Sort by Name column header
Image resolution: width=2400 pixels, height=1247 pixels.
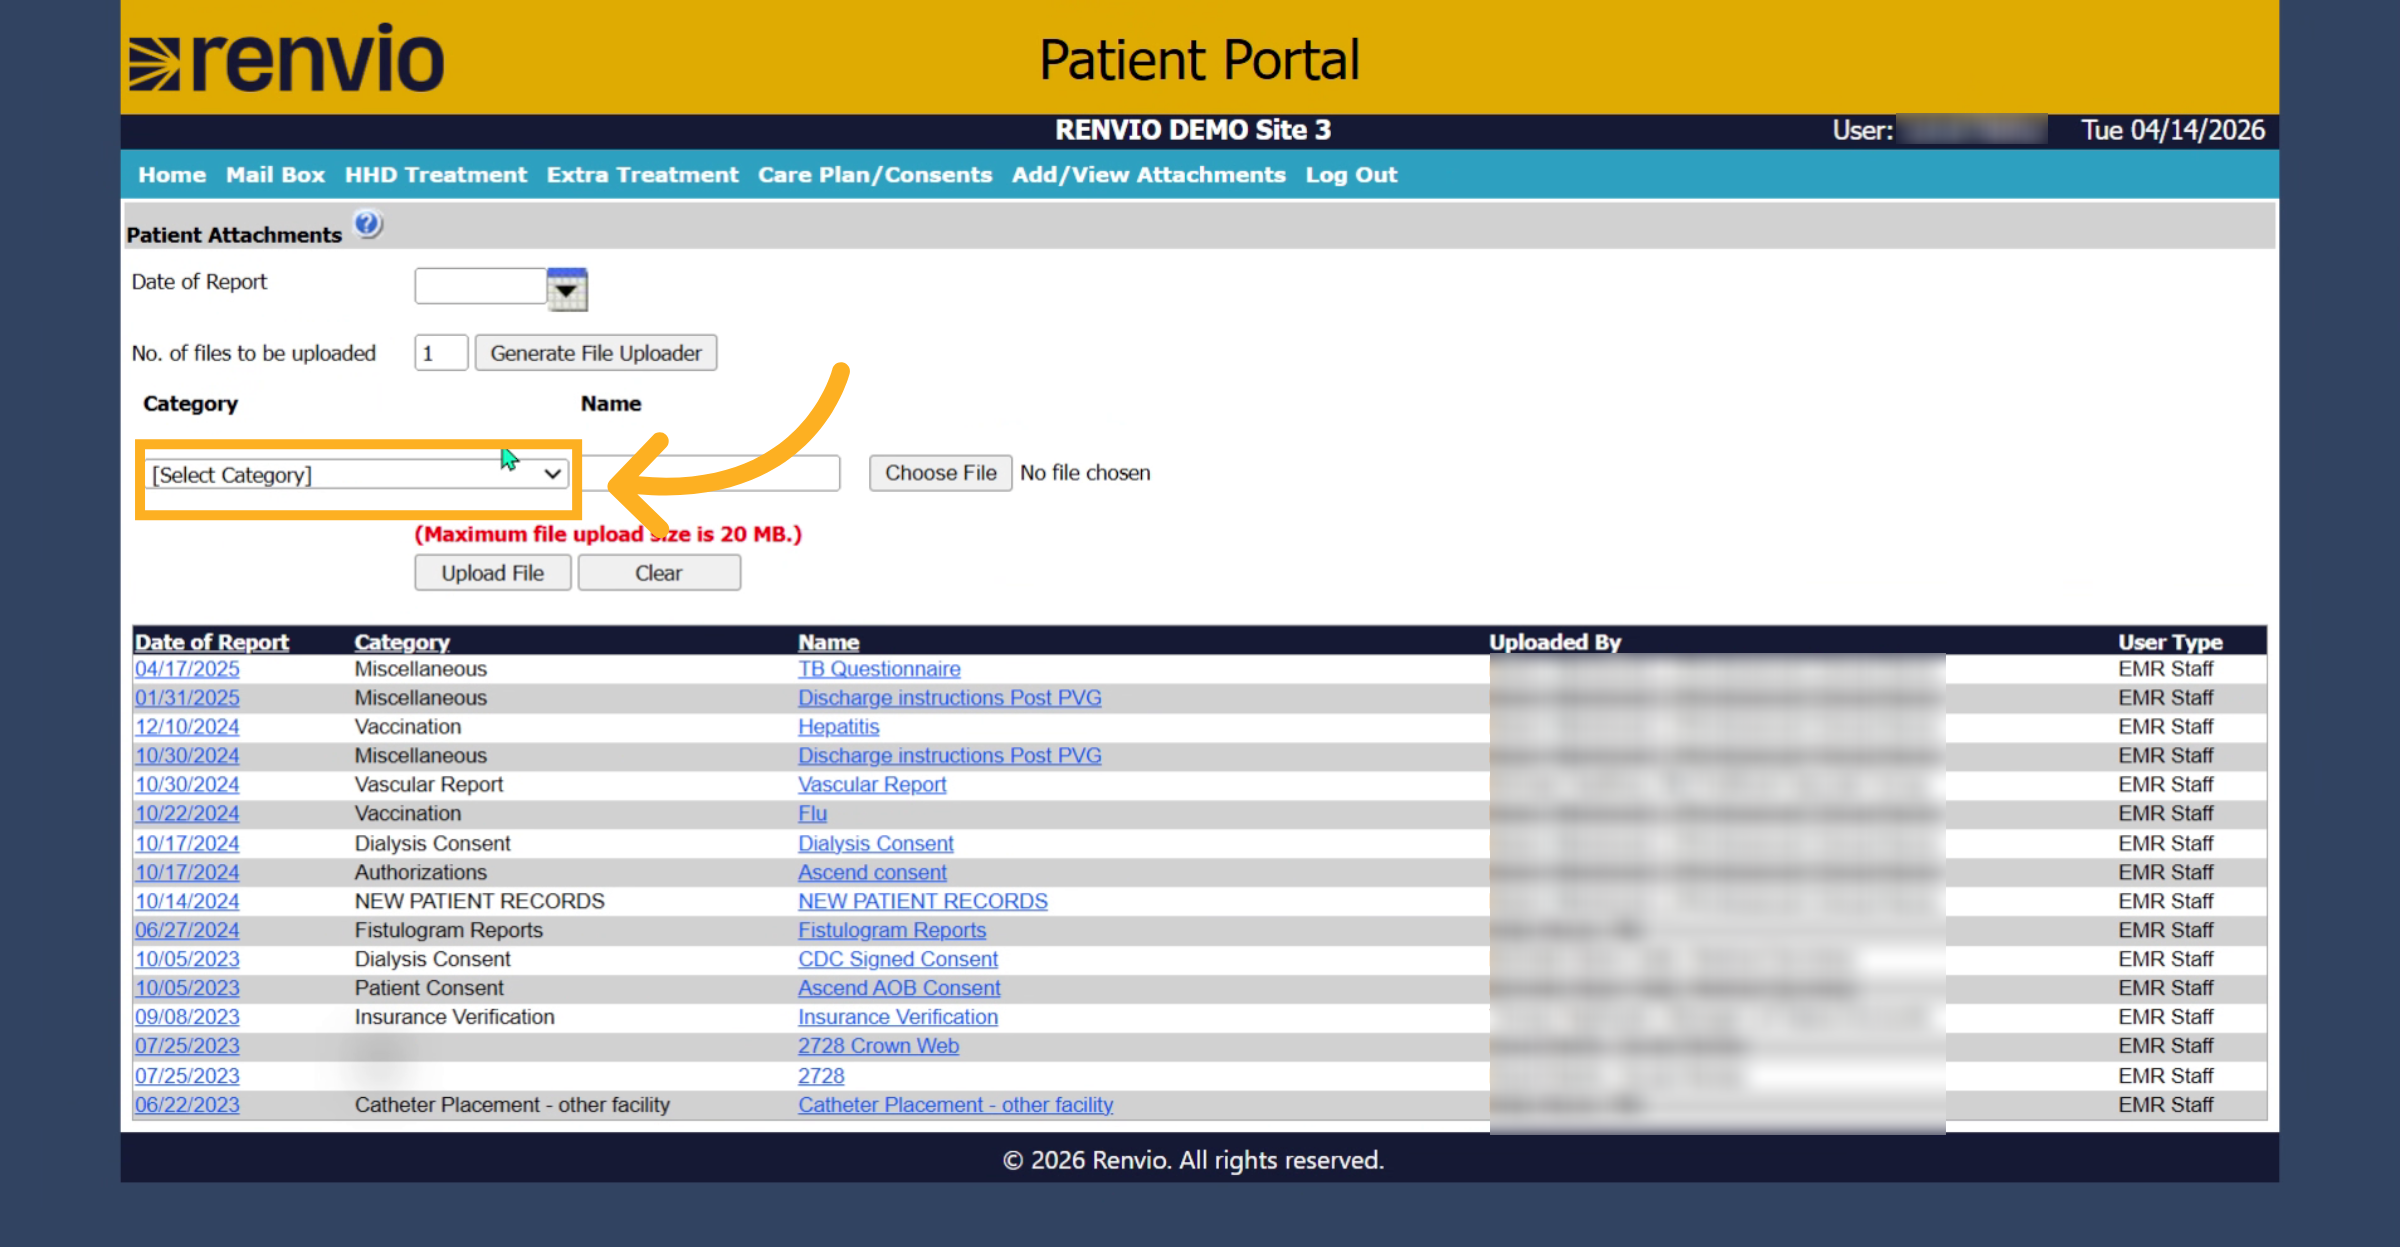(x=829, y=642)
